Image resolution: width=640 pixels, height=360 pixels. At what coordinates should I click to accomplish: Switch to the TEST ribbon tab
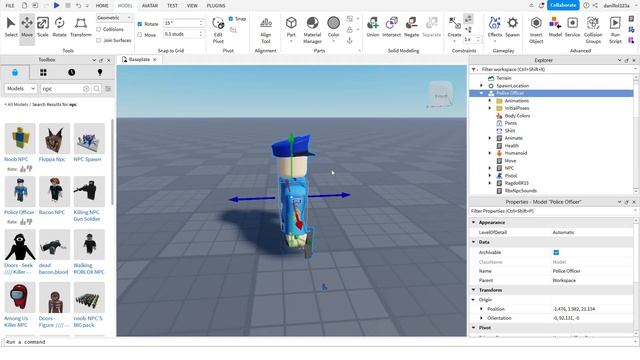173,6
